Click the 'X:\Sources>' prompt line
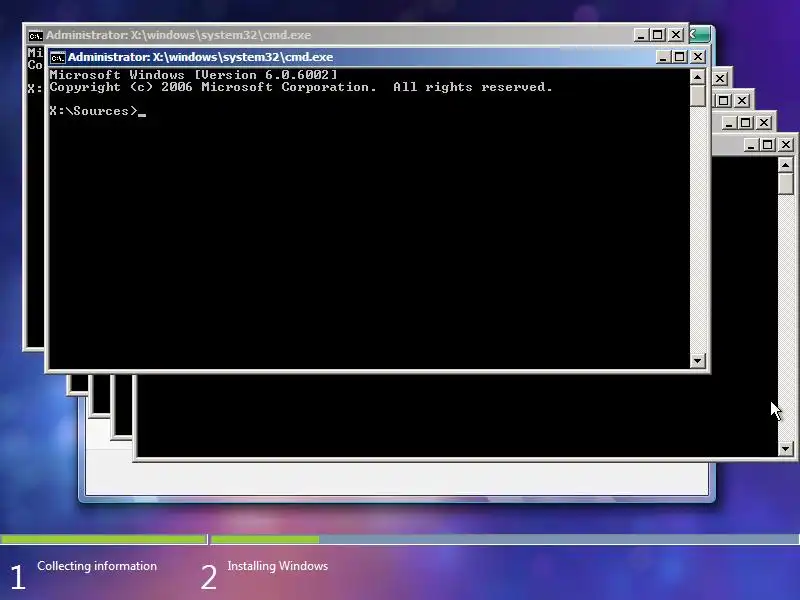The width and height of the screenshot is (800, 600). pos(94,111)
